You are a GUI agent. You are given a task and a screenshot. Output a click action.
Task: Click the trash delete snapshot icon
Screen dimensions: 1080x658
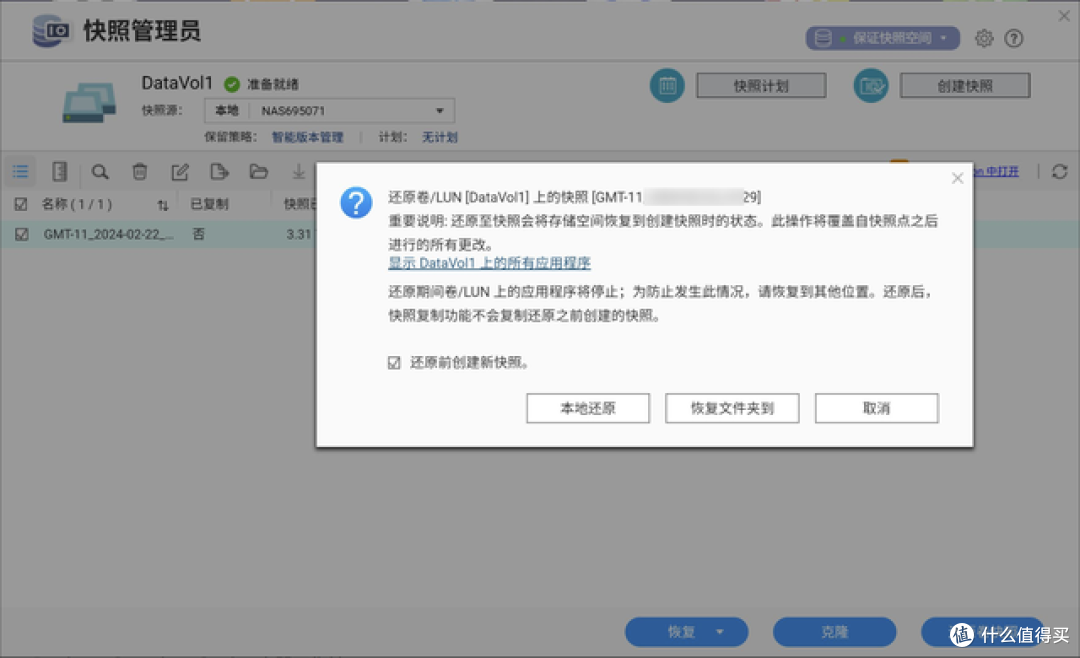coord(140,172)
